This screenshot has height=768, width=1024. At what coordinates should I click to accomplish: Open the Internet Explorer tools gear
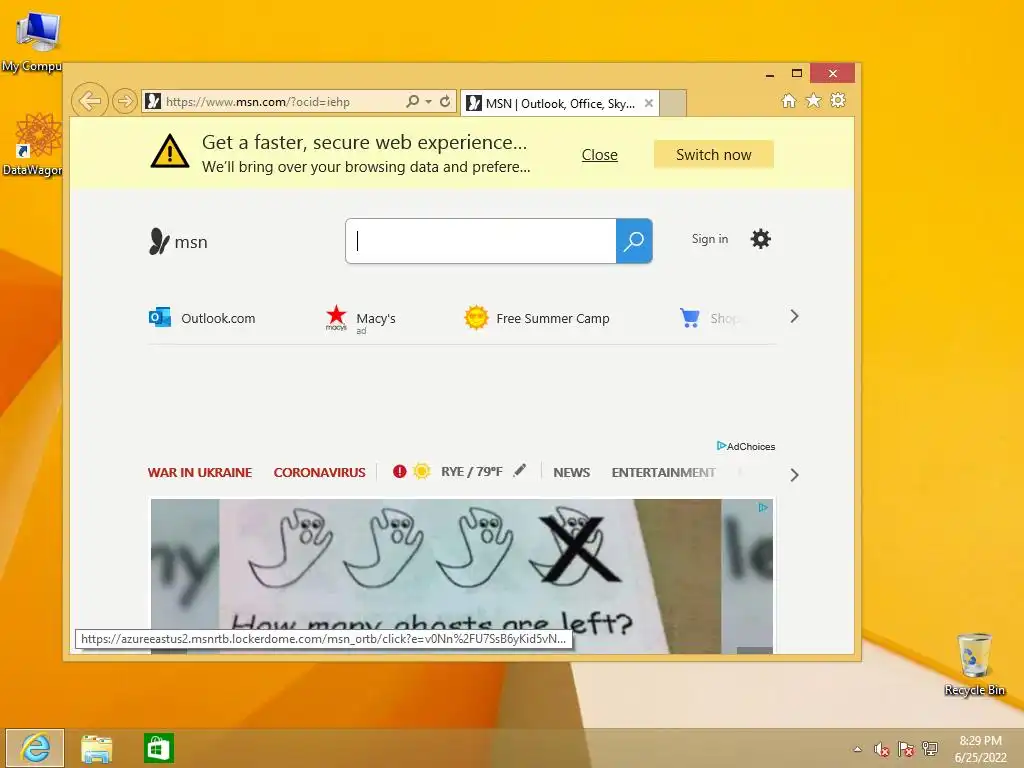tap(838, 101)
